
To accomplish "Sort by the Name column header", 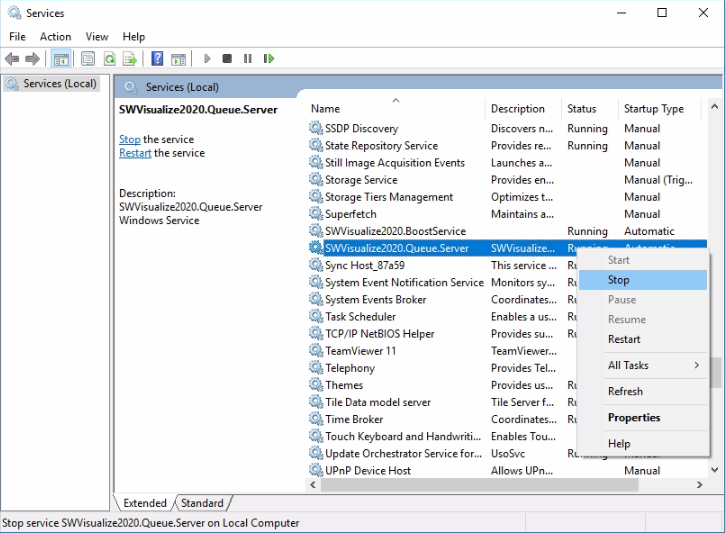I will pyautogui.click(x=395, y=108).
